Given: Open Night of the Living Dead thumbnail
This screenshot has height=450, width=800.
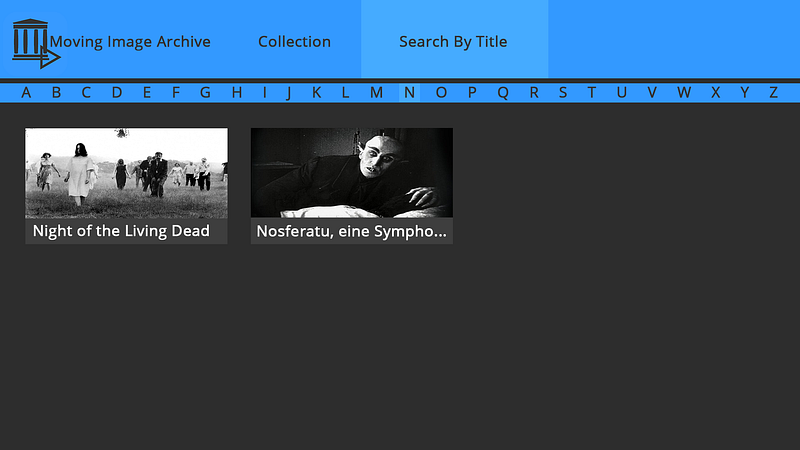Looking at the screenshot, I should 127,173.
